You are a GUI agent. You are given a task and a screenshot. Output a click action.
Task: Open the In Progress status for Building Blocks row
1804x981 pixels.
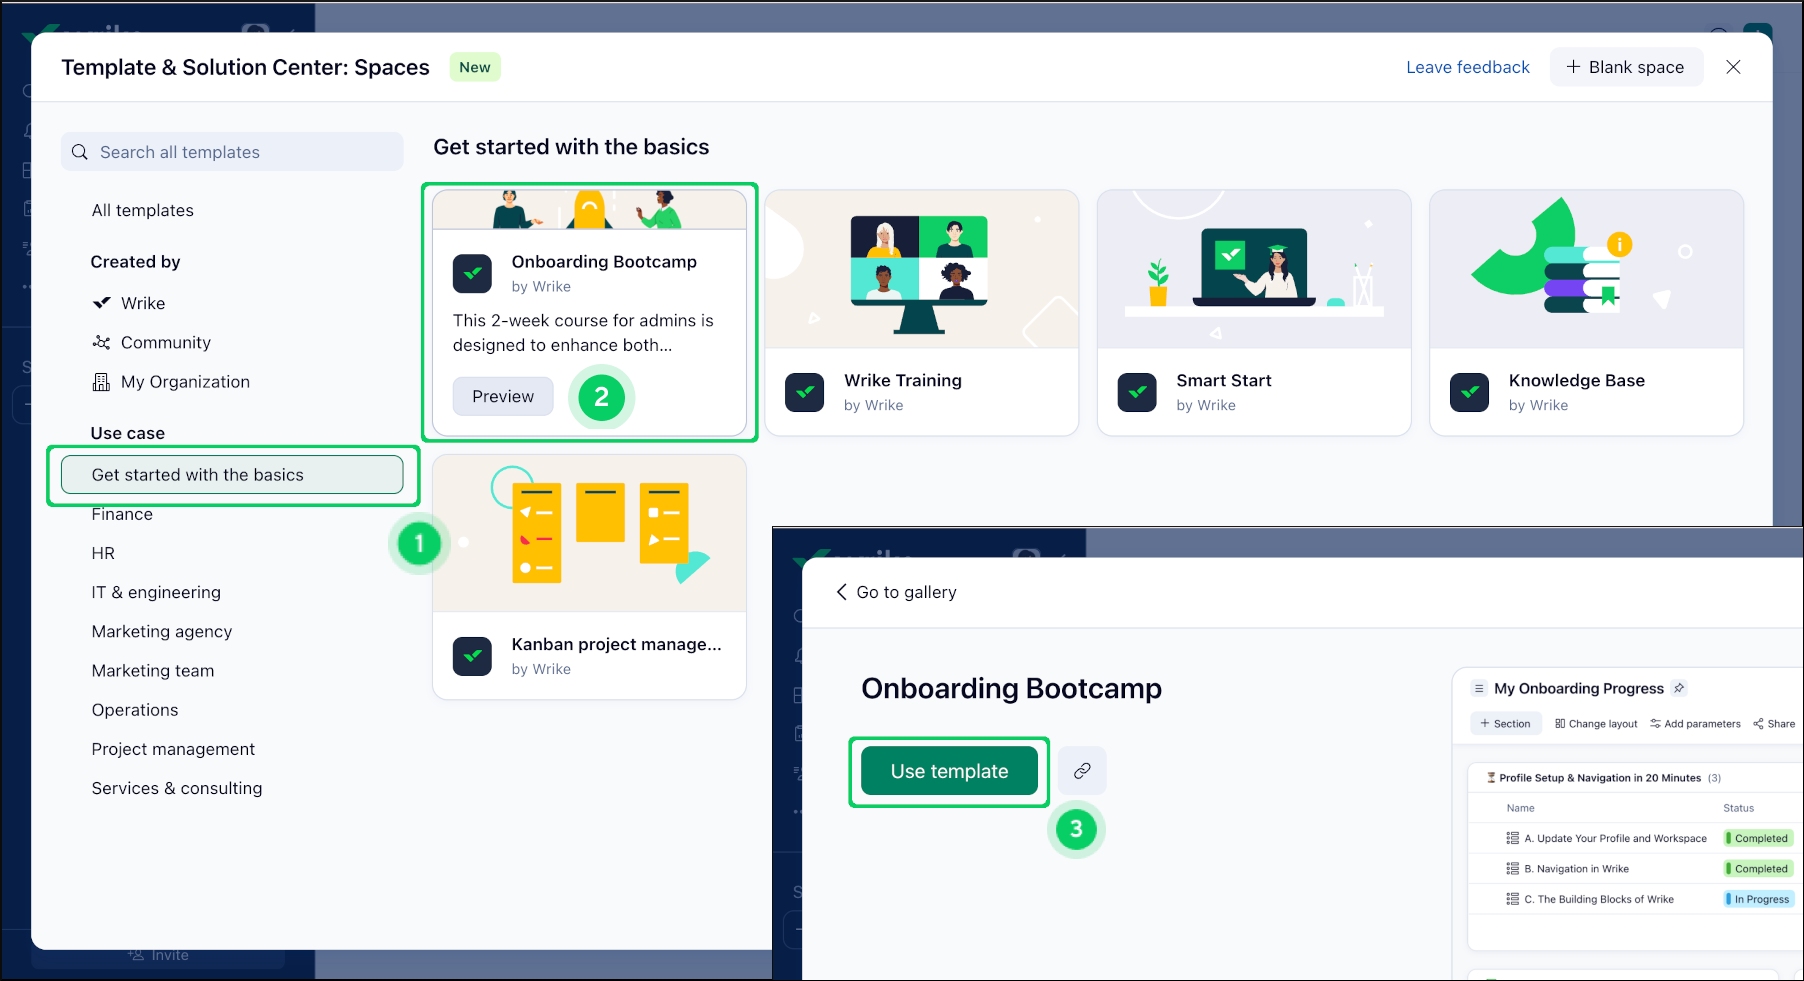1759,899
